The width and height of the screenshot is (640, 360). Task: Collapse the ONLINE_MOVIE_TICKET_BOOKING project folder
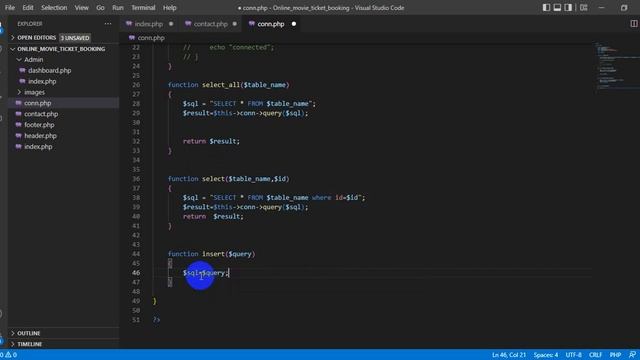pyautogui.click(x=61, y=49)
